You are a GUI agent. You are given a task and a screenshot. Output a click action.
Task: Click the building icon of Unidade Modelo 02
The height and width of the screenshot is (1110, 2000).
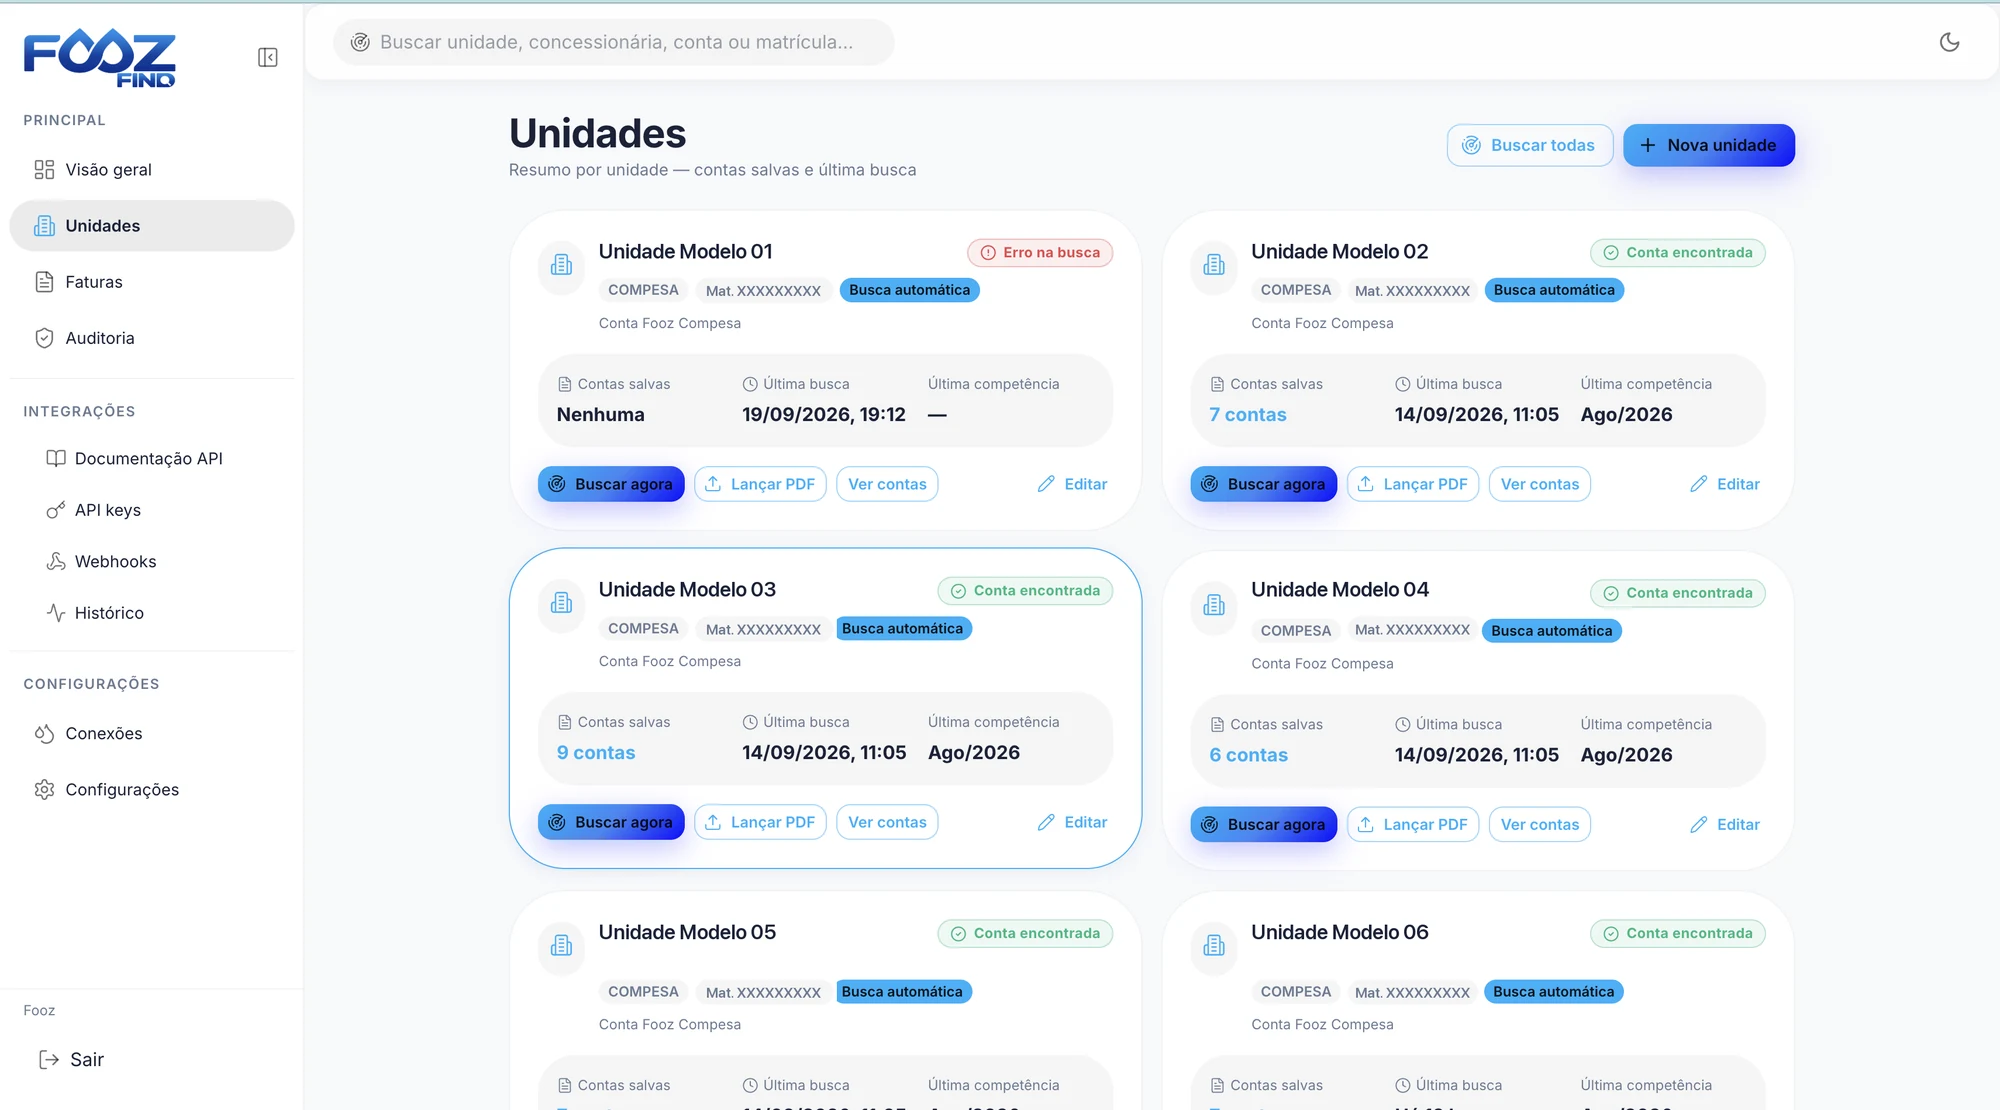1214,265
